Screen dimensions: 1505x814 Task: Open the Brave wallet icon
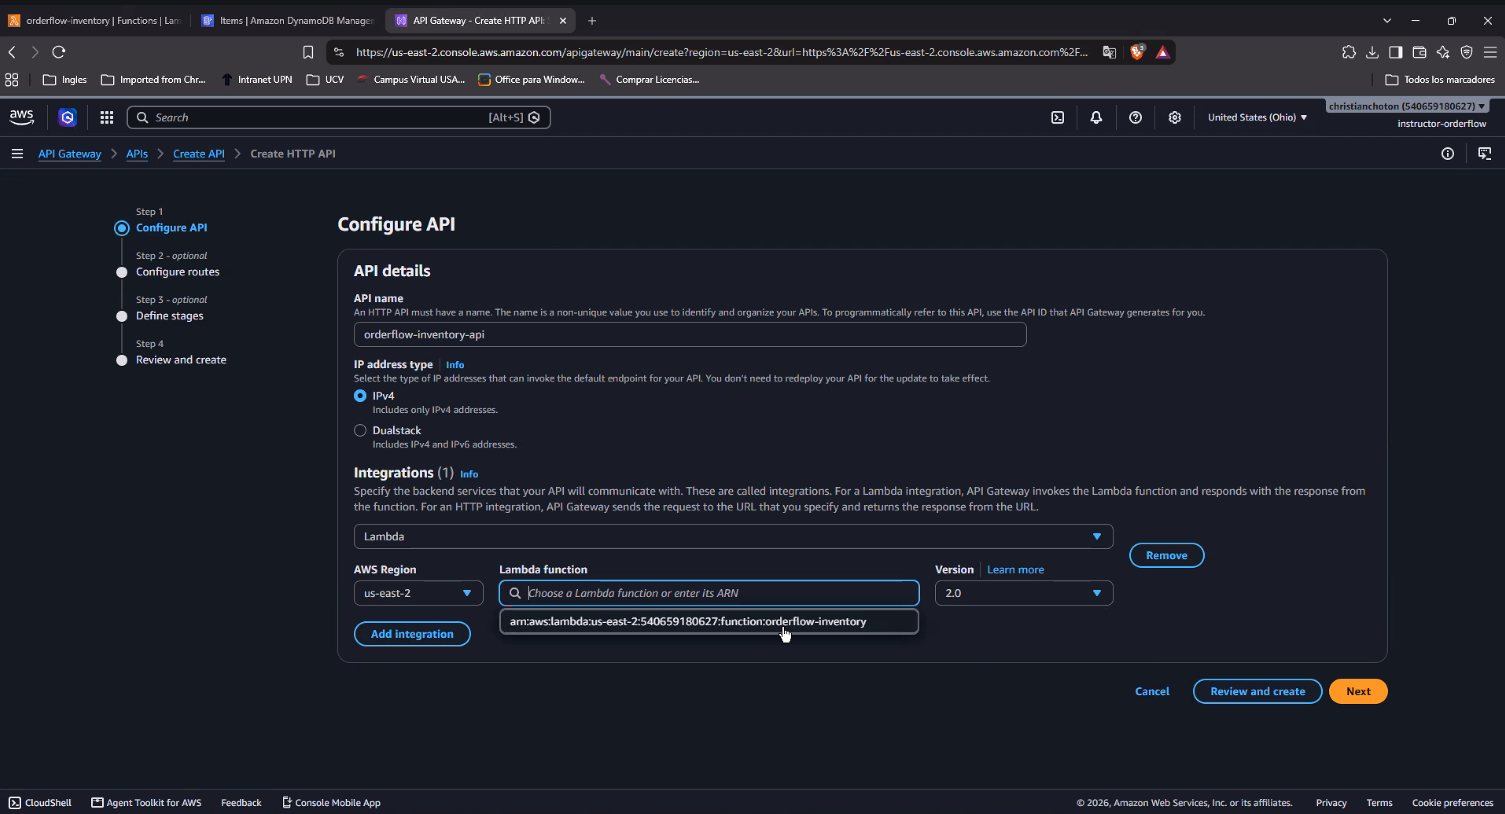(x=1419, y=52)
